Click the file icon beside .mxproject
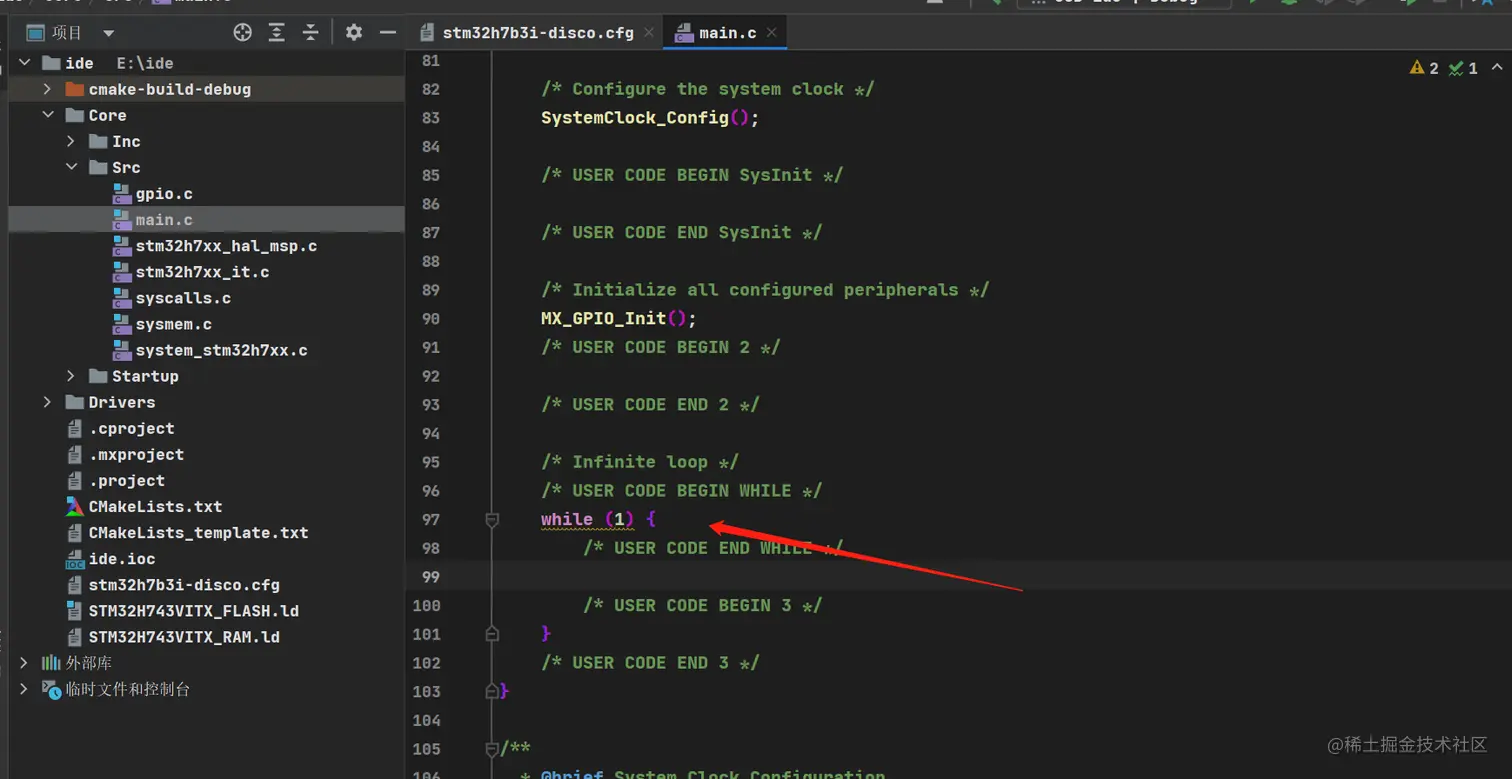Image resolution: width=1512 pixels, height=779 pixels. (74, 454)
